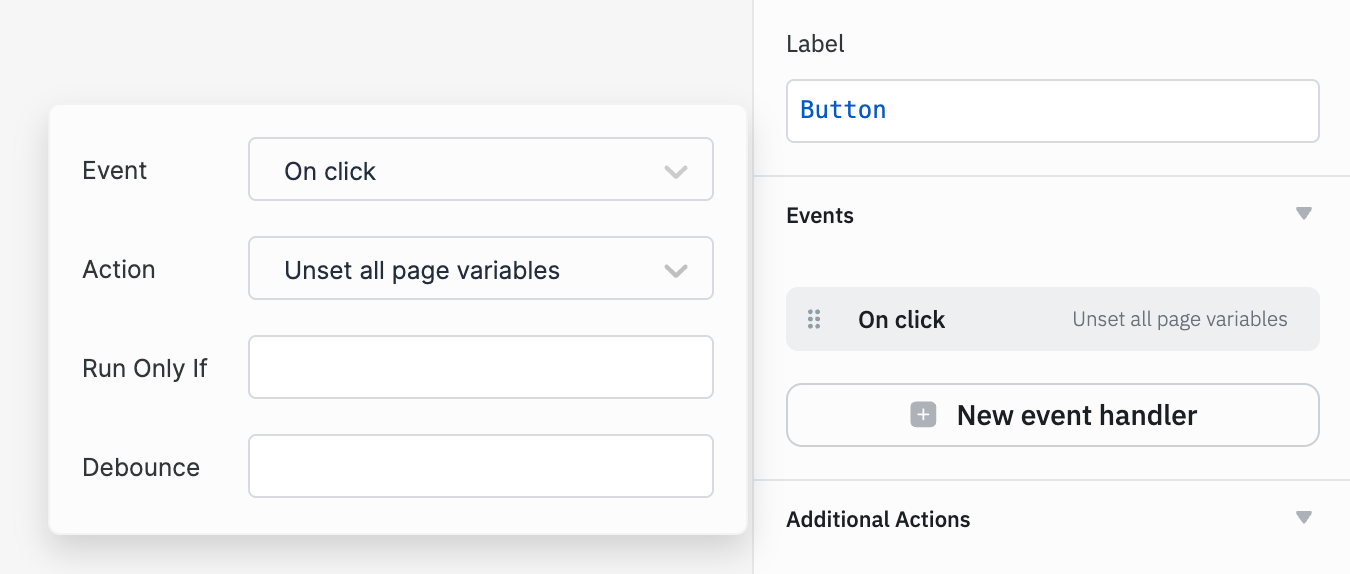
Task: Collapse the Events section triangle
Action: coord(1303,214)
